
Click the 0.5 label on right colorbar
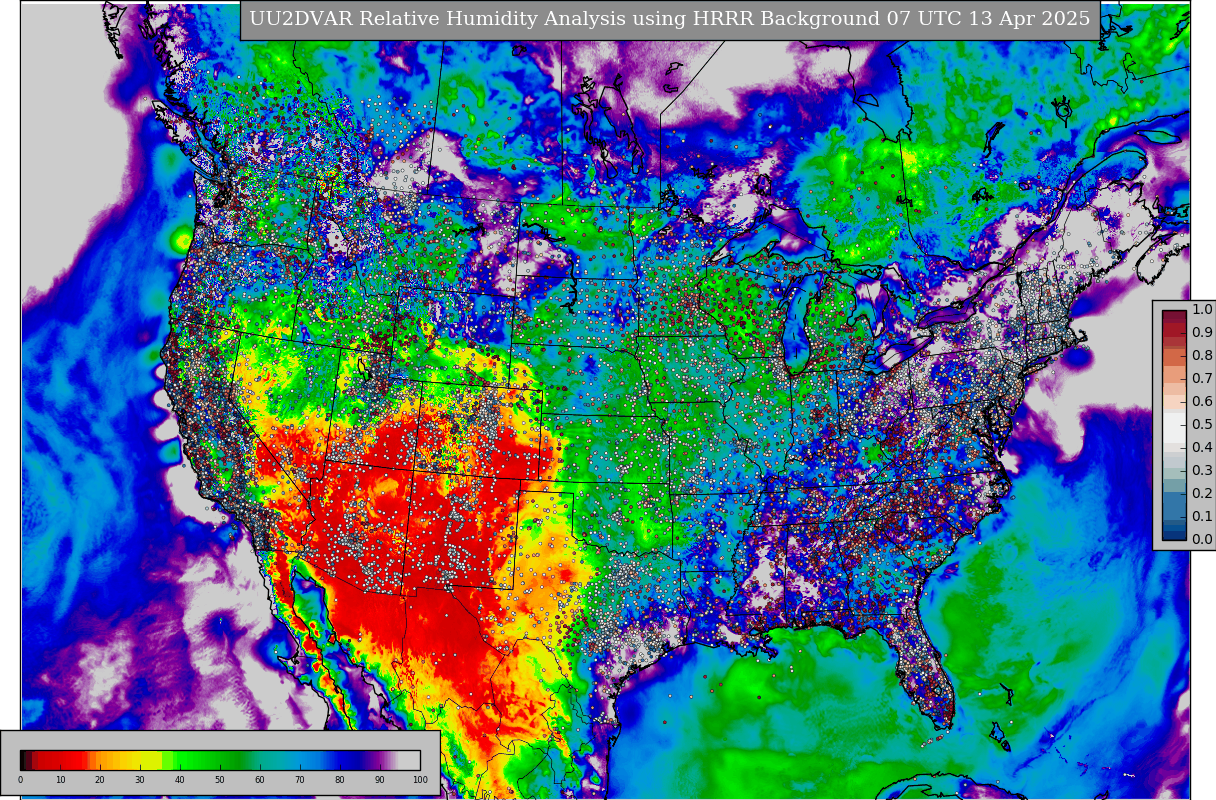pos(1202,425)
